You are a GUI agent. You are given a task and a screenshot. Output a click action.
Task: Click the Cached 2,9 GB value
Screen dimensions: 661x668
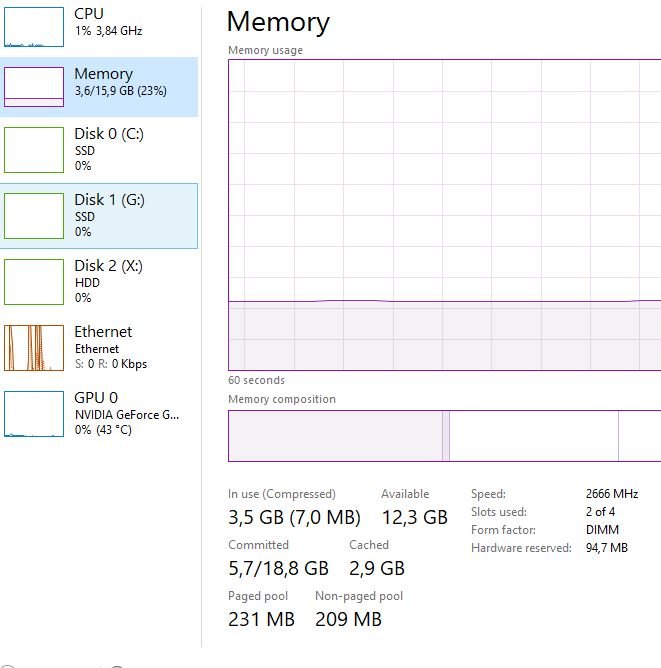coord(376,568)
